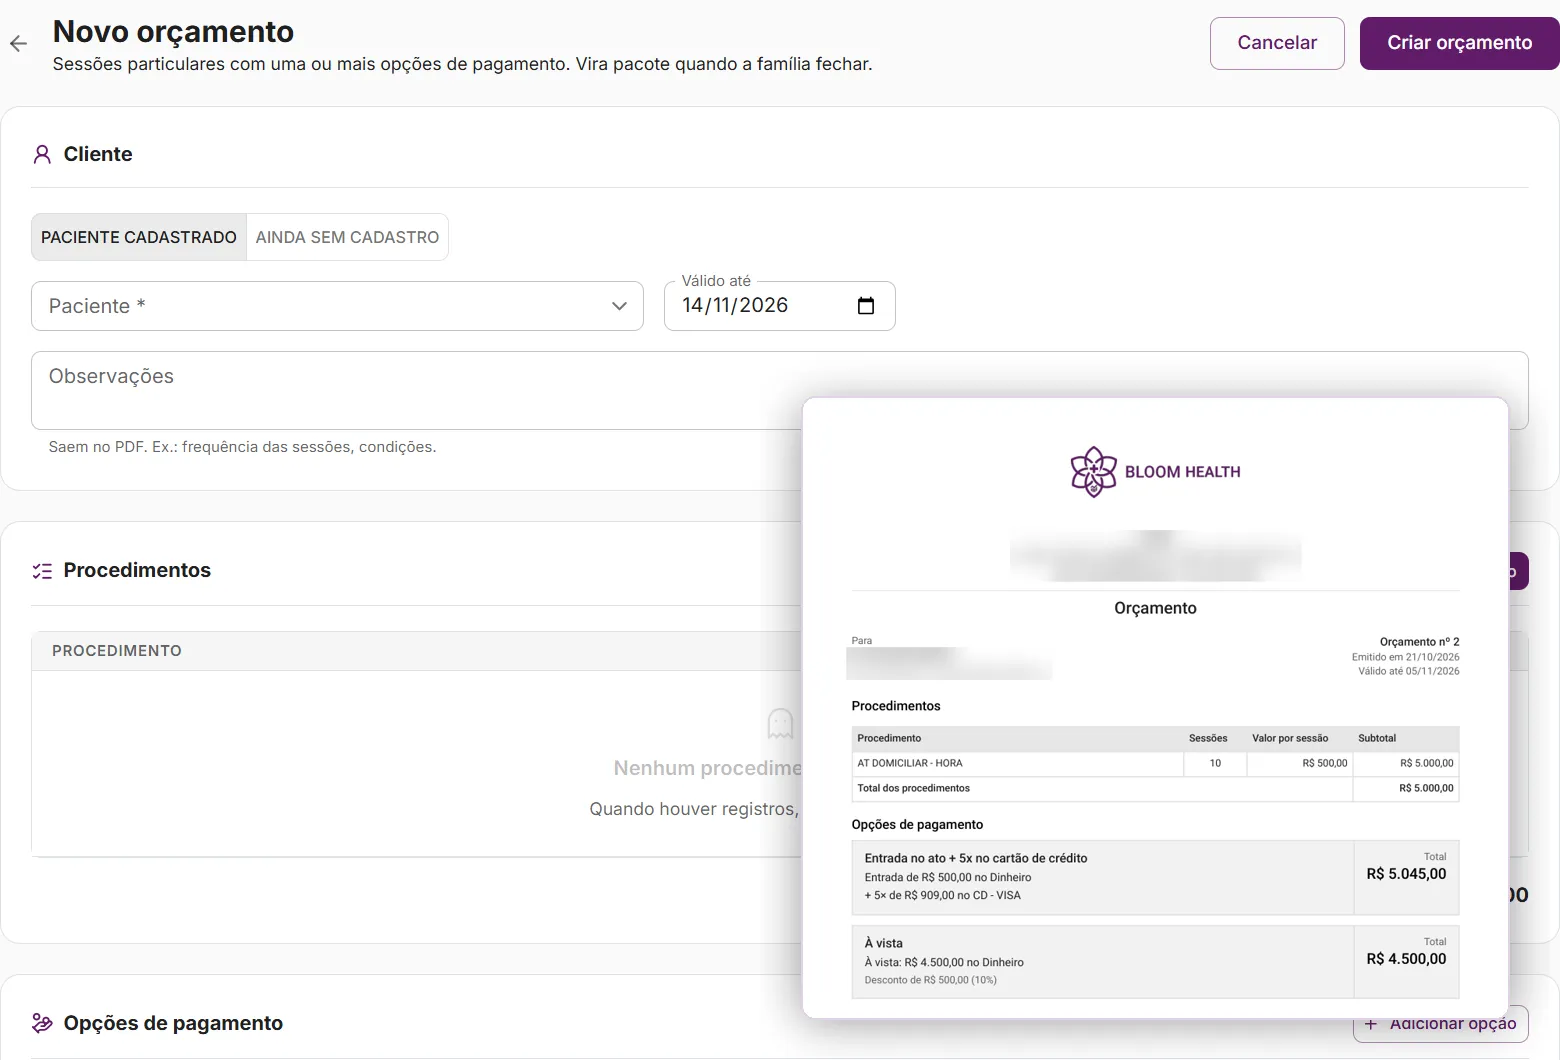
Task: Click the Cancelar button
Action: [1277, 43]
